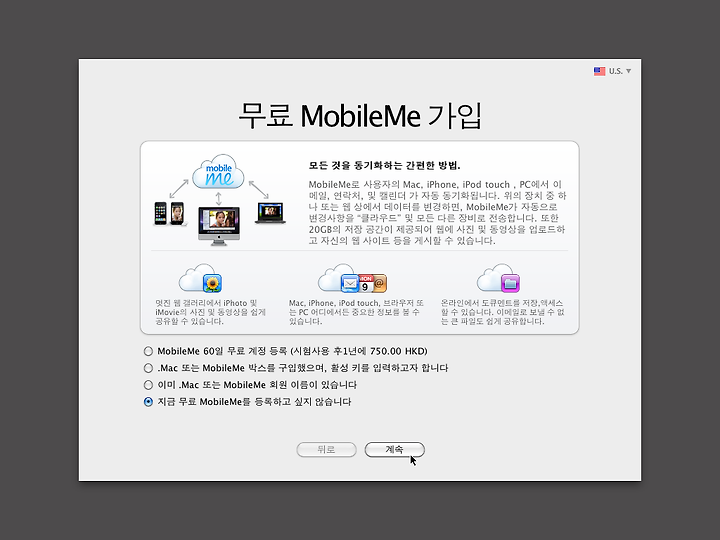The width and height of the screenshot is (720, 540).
Task: Click the MacBook laptop image
Action: click(270, 213)
